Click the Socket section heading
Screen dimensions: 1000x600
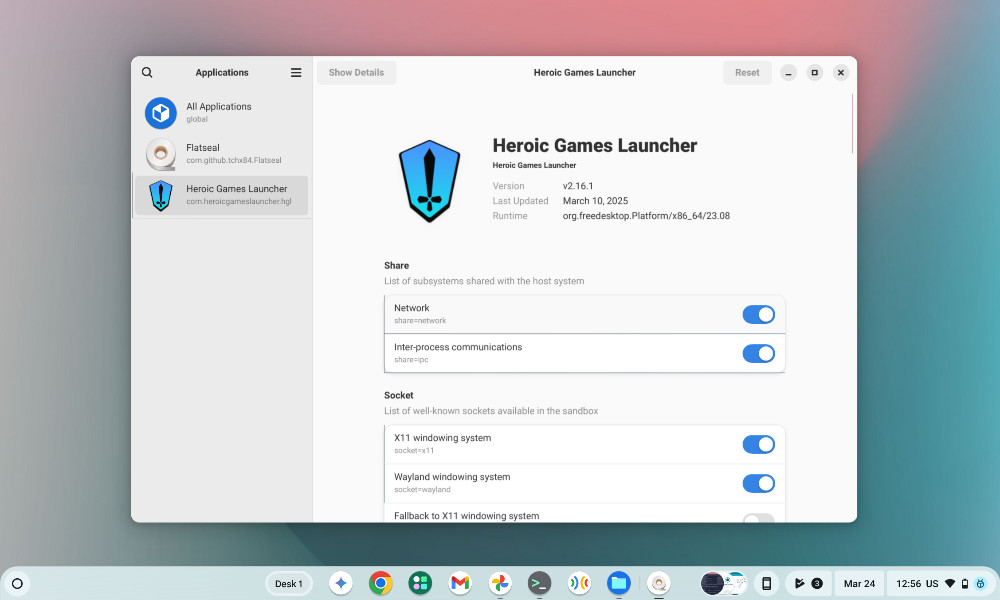click(x=399, y=395)
